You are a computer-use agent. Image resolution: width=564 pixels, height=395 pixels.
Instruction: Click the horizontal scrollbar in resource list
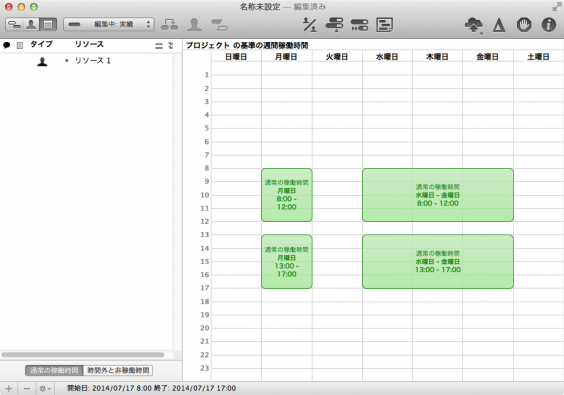[x=83, y=355]
